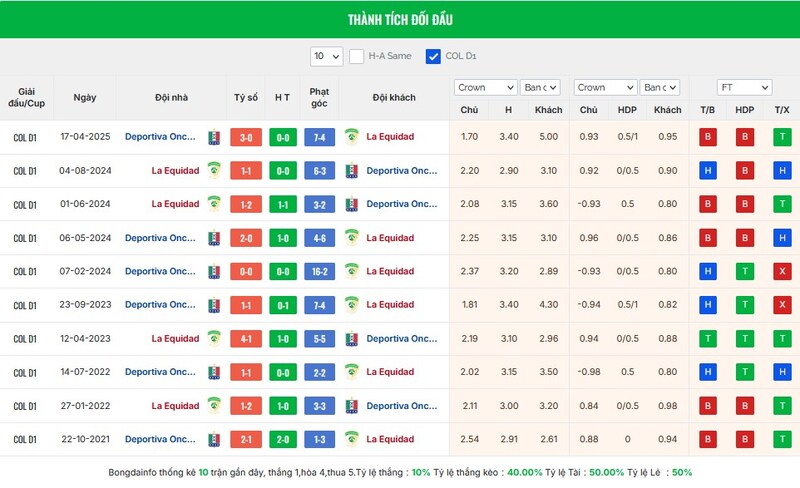
Task: Open the first Crown bookmaker dropdown
Action: point(485,87)
